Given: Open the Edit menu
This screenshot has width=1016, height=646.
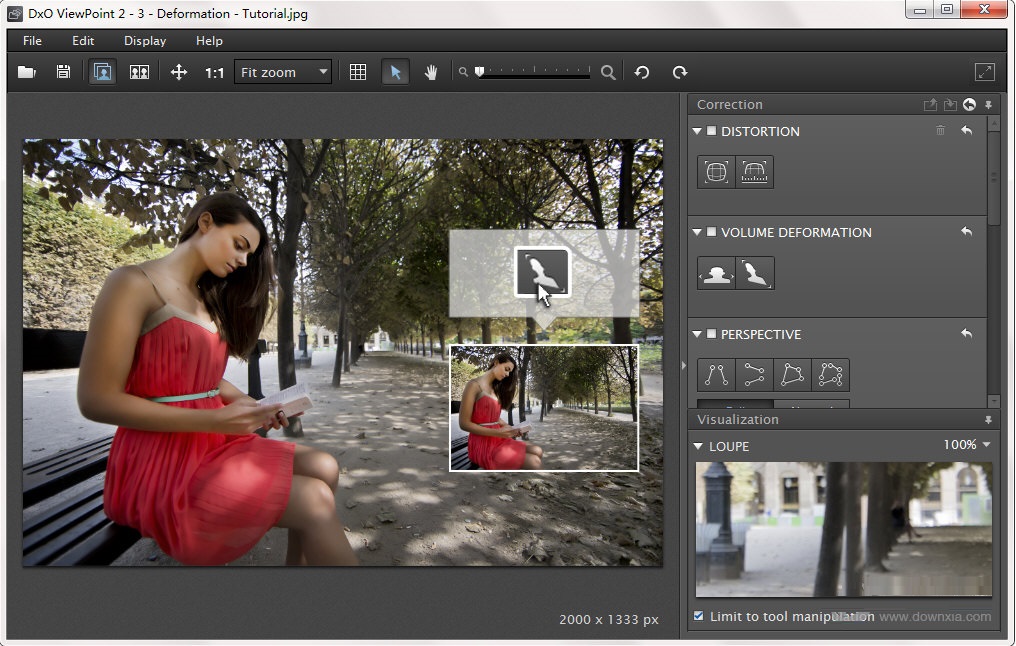Looking at the screenshot, I should pos(83,41).
